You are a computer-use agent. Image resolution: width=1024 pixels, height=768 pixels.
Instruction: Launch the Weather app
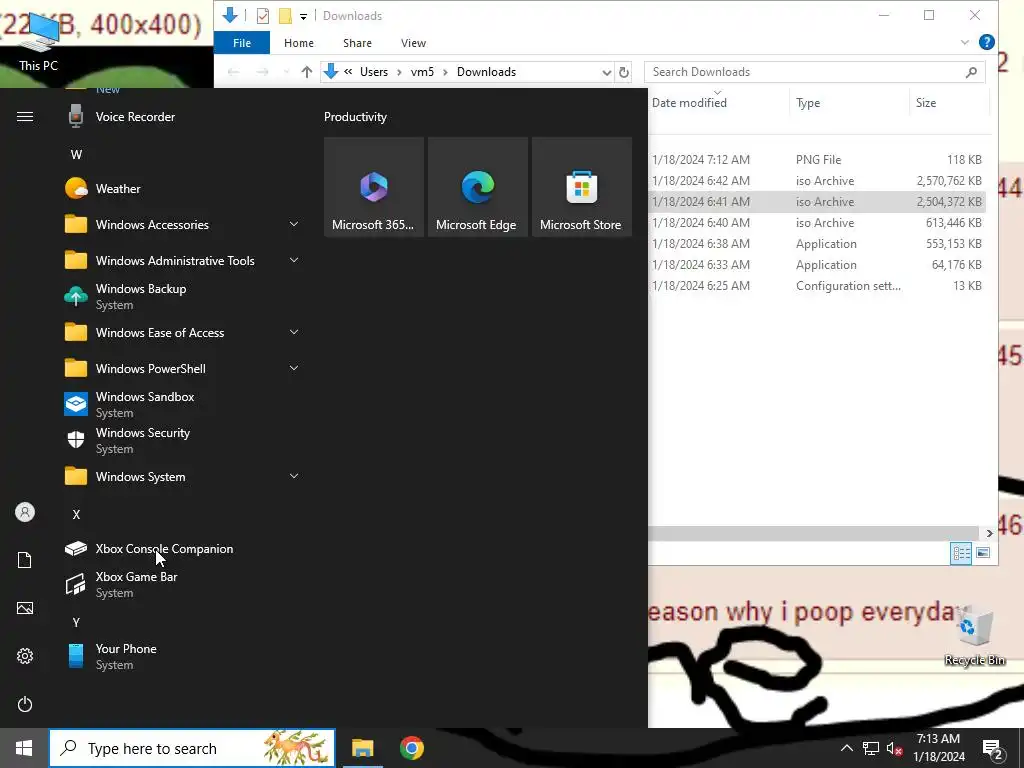click(183, 189)
